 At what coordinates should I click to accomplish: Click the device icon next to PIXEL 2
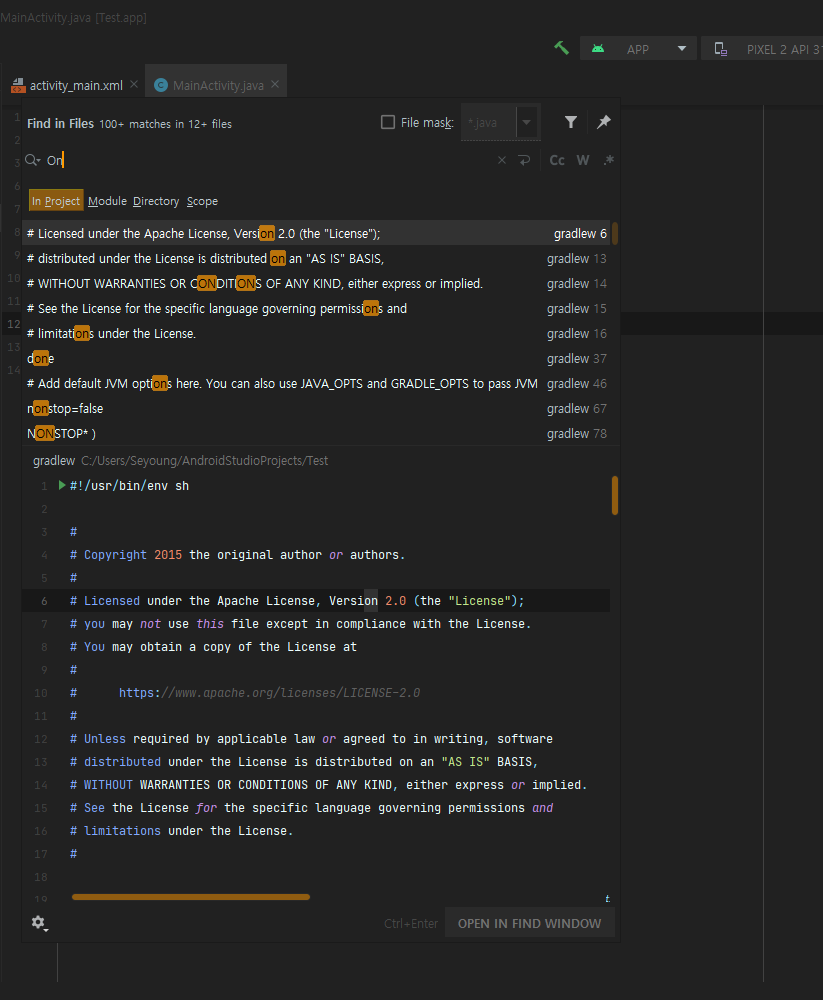(x=721, y=49)
